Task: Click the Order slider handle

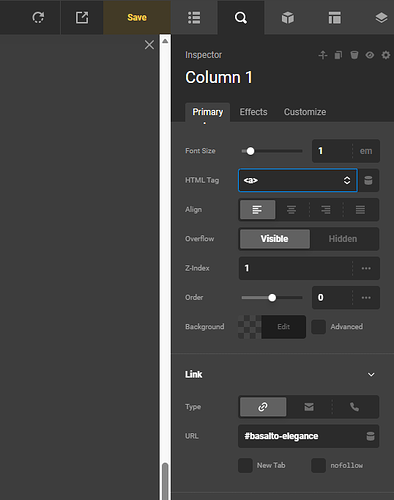Action: click(272, 298)
